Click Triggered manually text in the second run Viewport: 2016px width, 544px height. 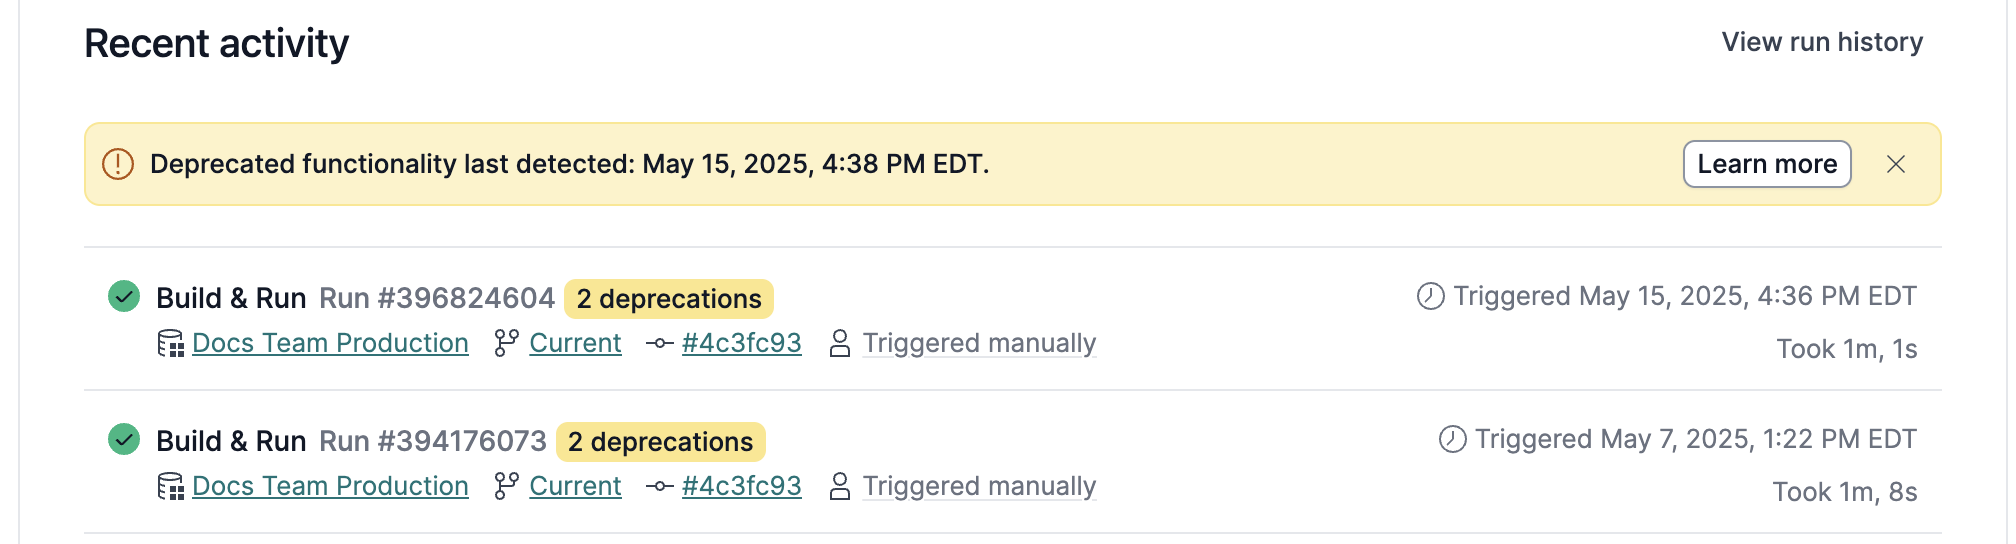pos(979,487)
